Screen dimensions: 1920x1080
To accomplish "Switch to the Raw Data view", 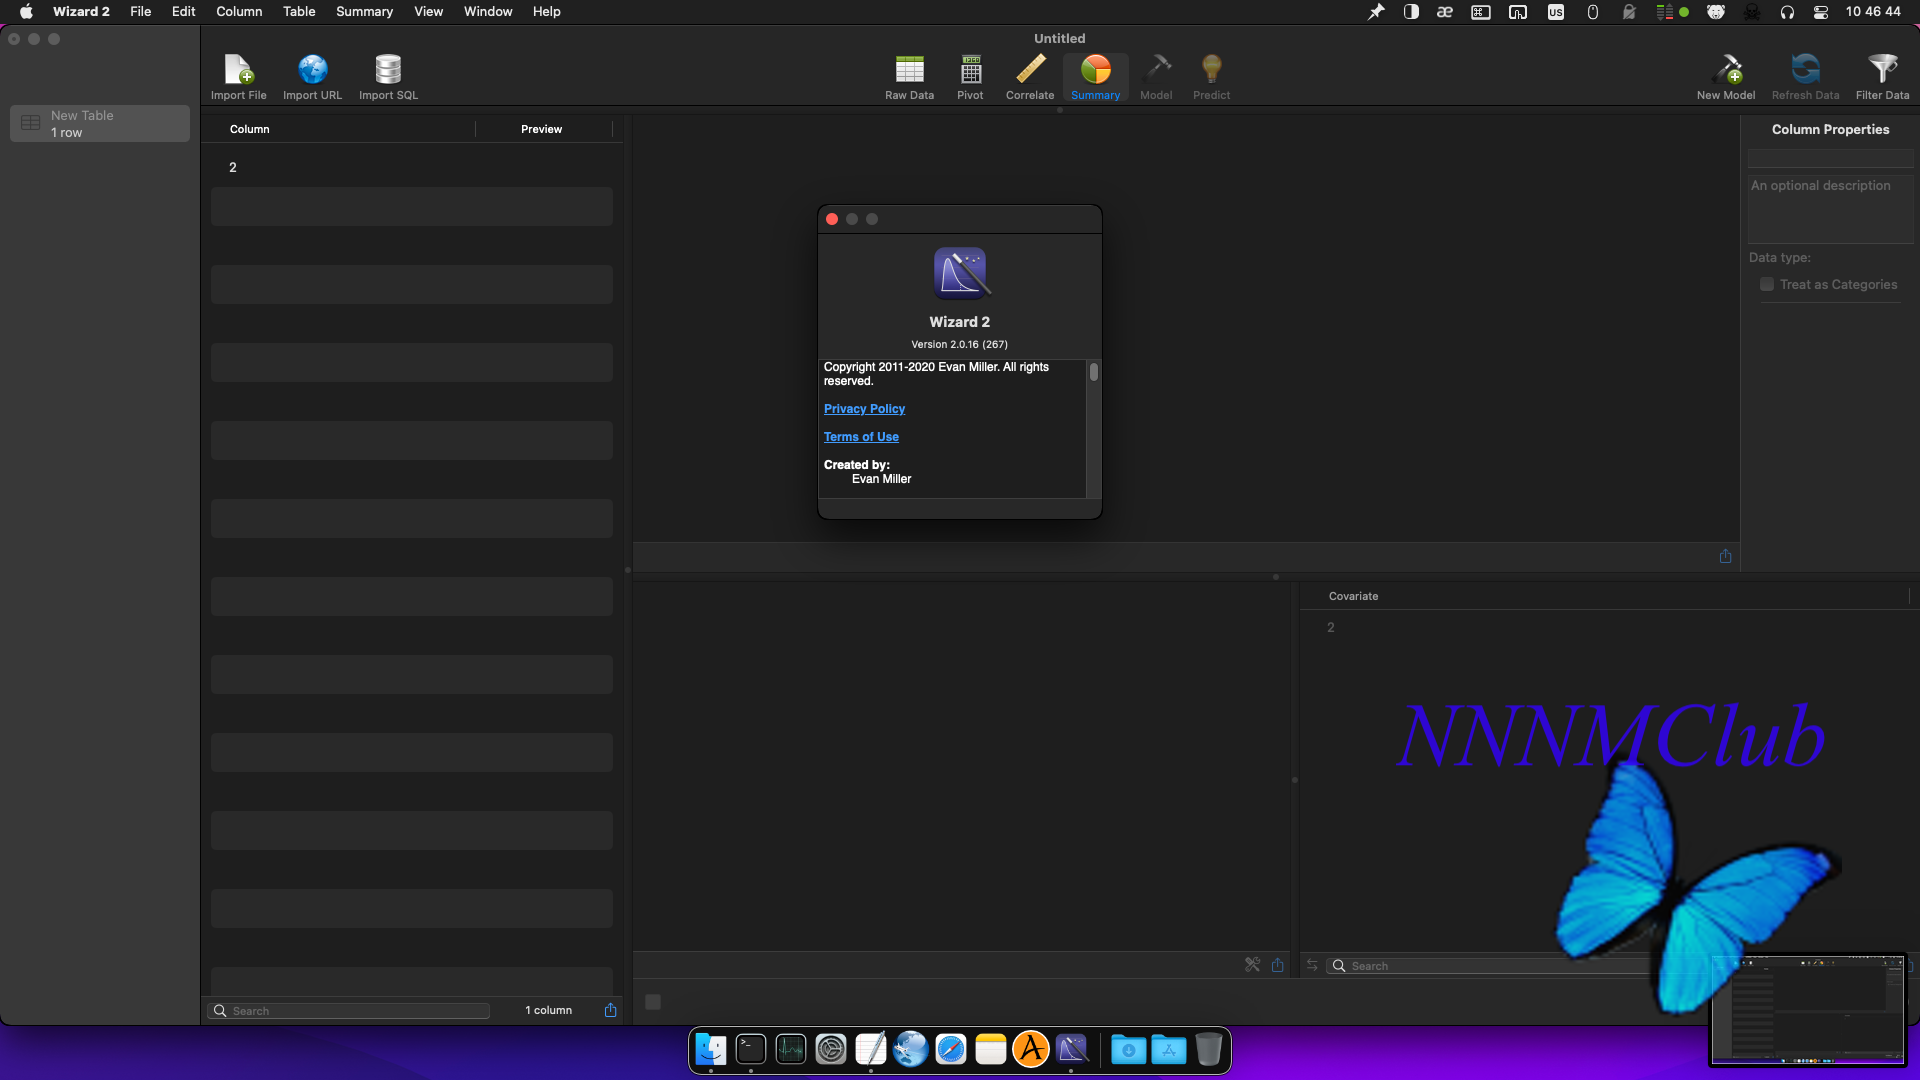I will pyautogui.click(x=909, y=77).
